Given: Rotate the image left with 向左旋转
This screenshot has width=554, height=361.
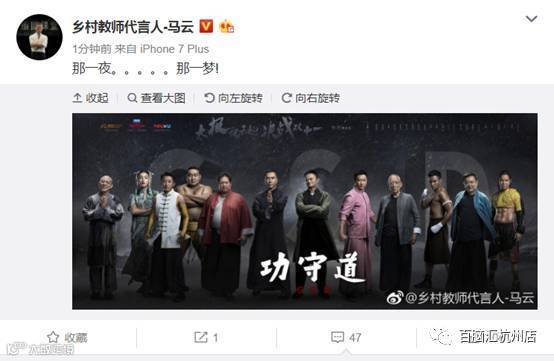Looking at the screenshot, I should point(234,98).
